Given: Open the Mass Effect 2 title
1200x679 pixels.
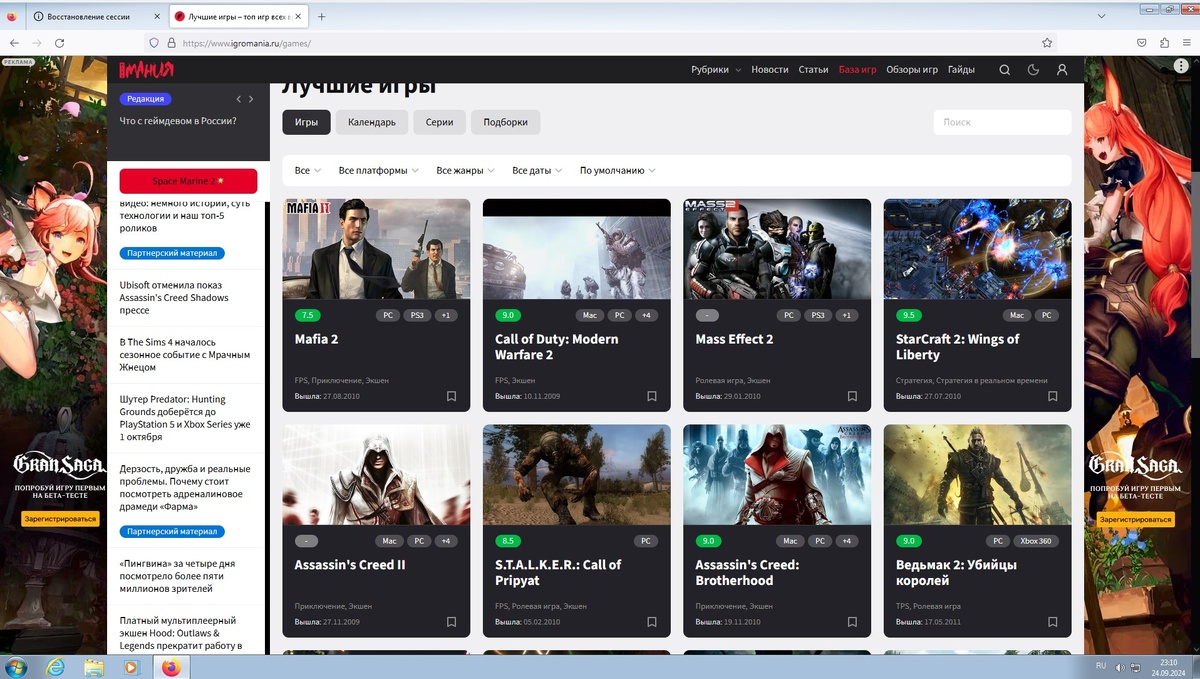Looking at the screenshot, I should 734,339.
